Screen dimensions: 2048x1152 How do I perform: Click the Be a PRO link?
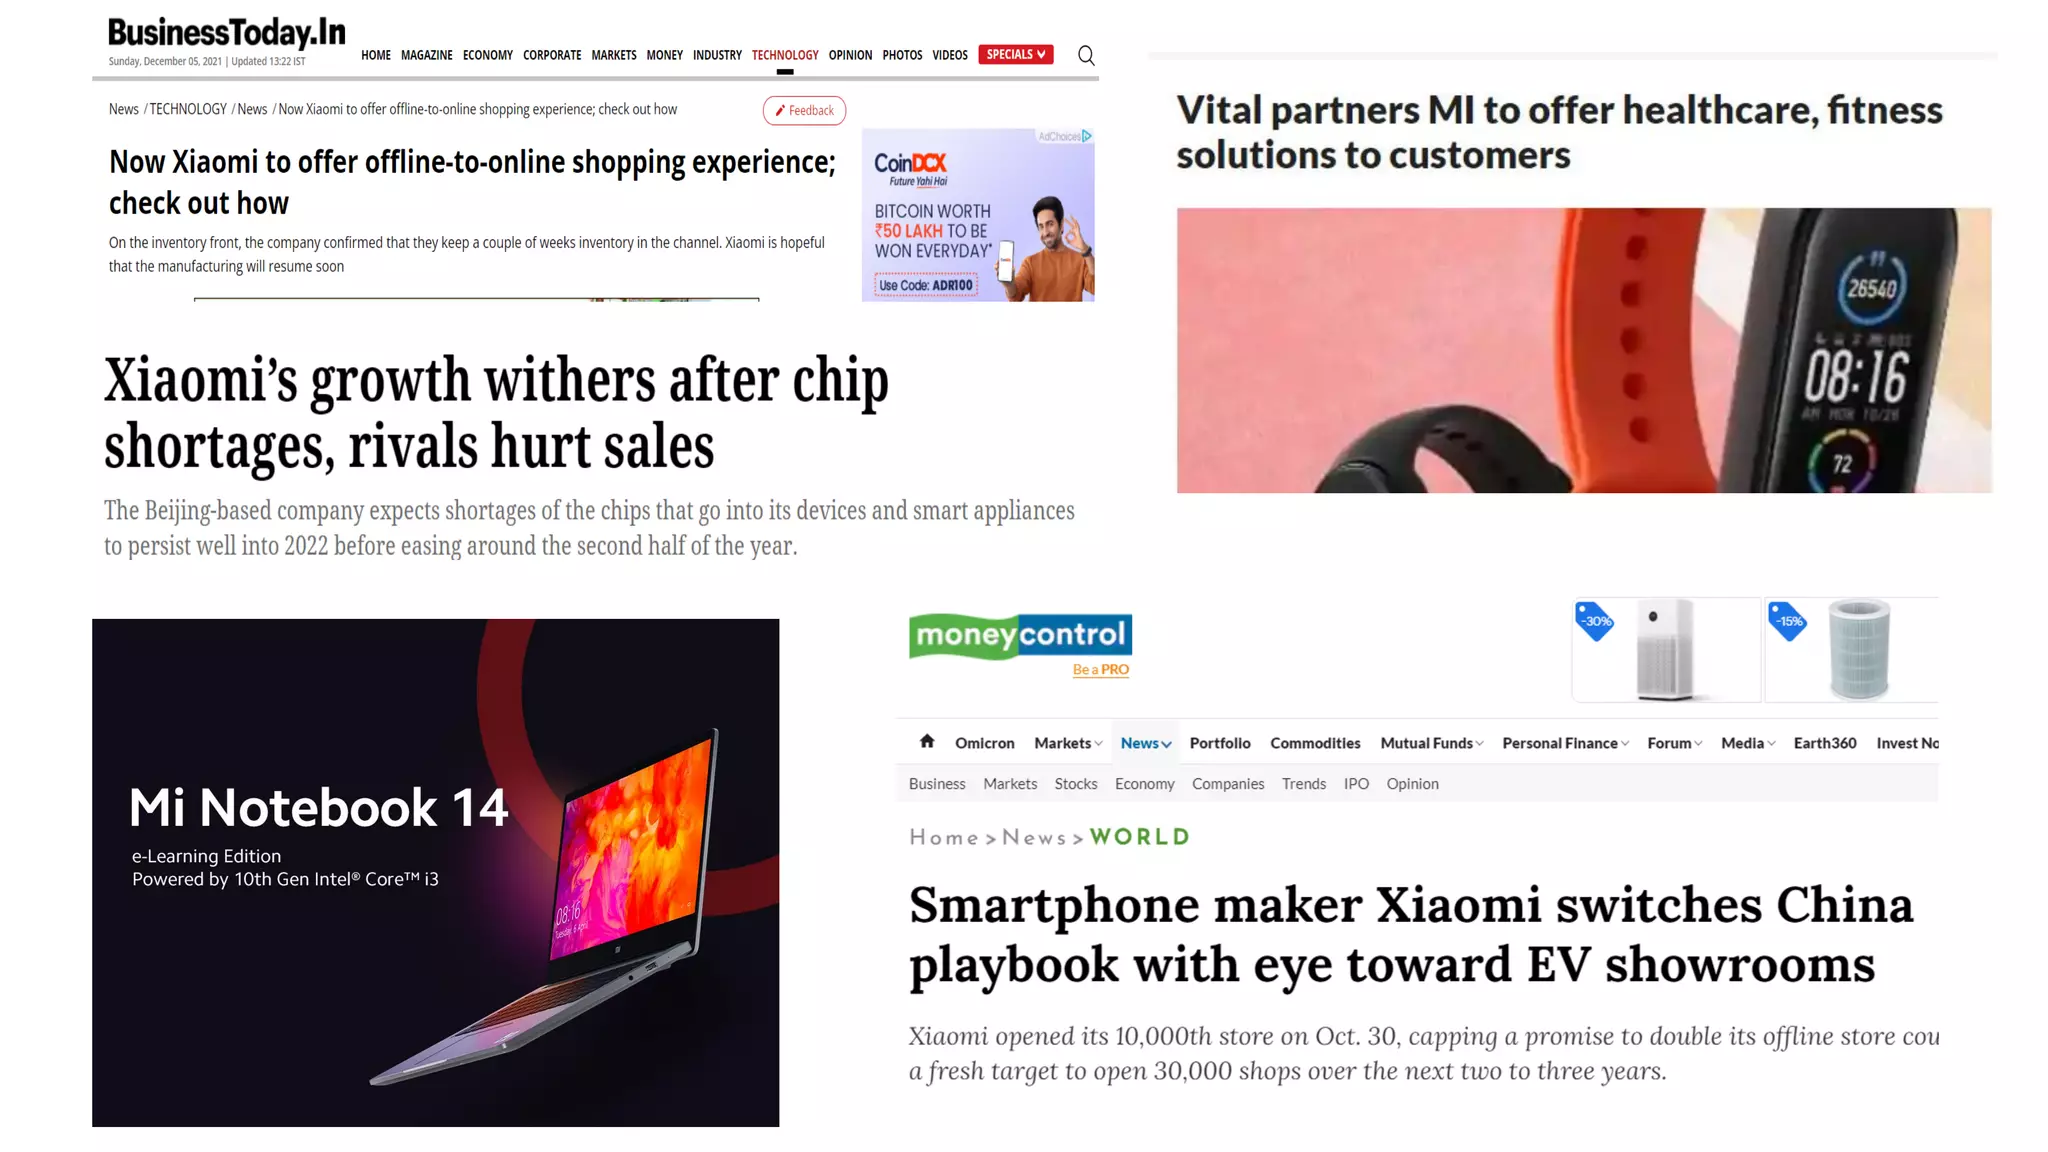(1100, 669)
